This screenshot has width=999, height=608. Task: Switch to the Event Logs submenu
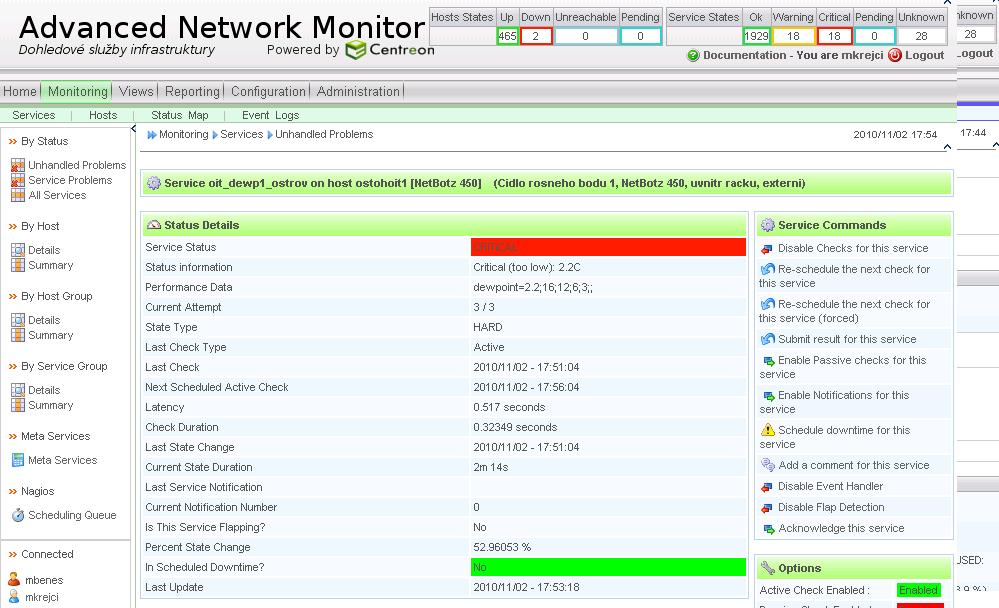pyautogui.click(x=270, y=115)
